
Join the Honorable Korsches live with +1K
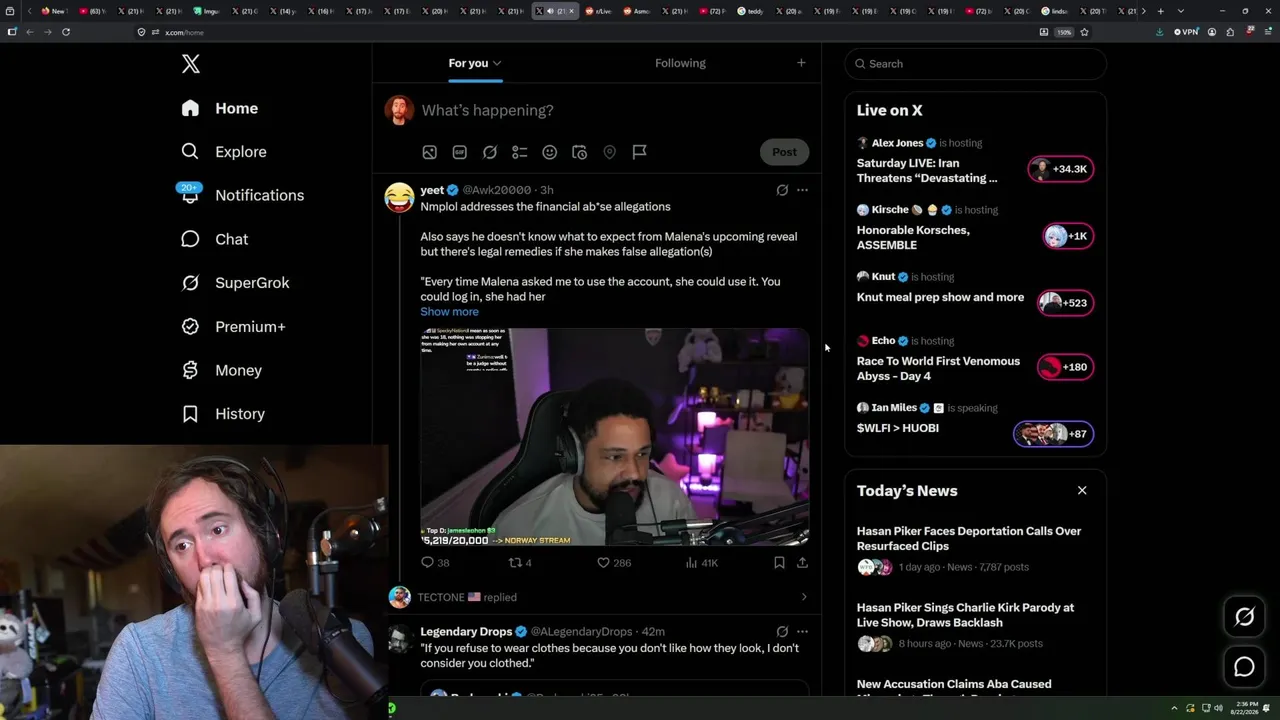[x=1068, y=236]
